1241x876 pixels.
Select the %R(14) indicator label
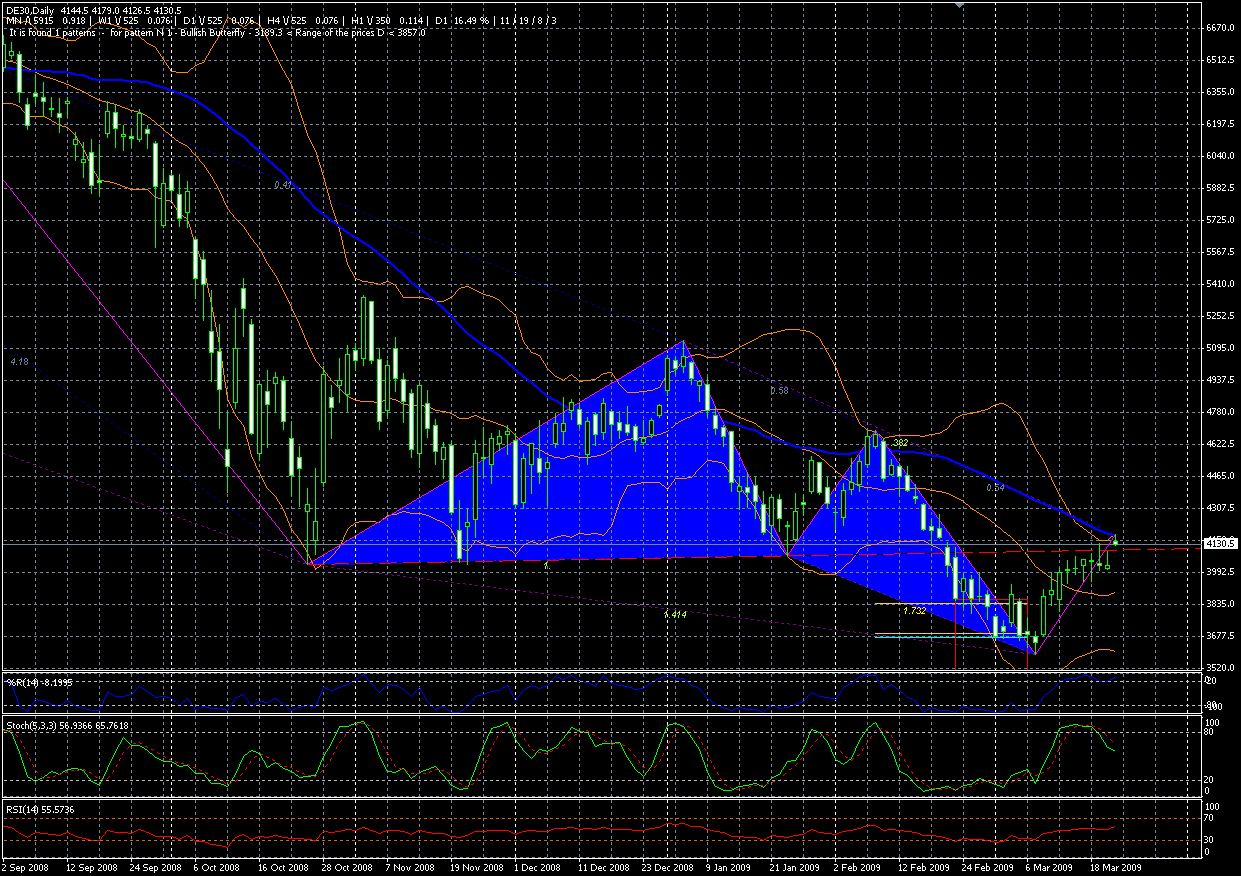(x=40, y=682)
